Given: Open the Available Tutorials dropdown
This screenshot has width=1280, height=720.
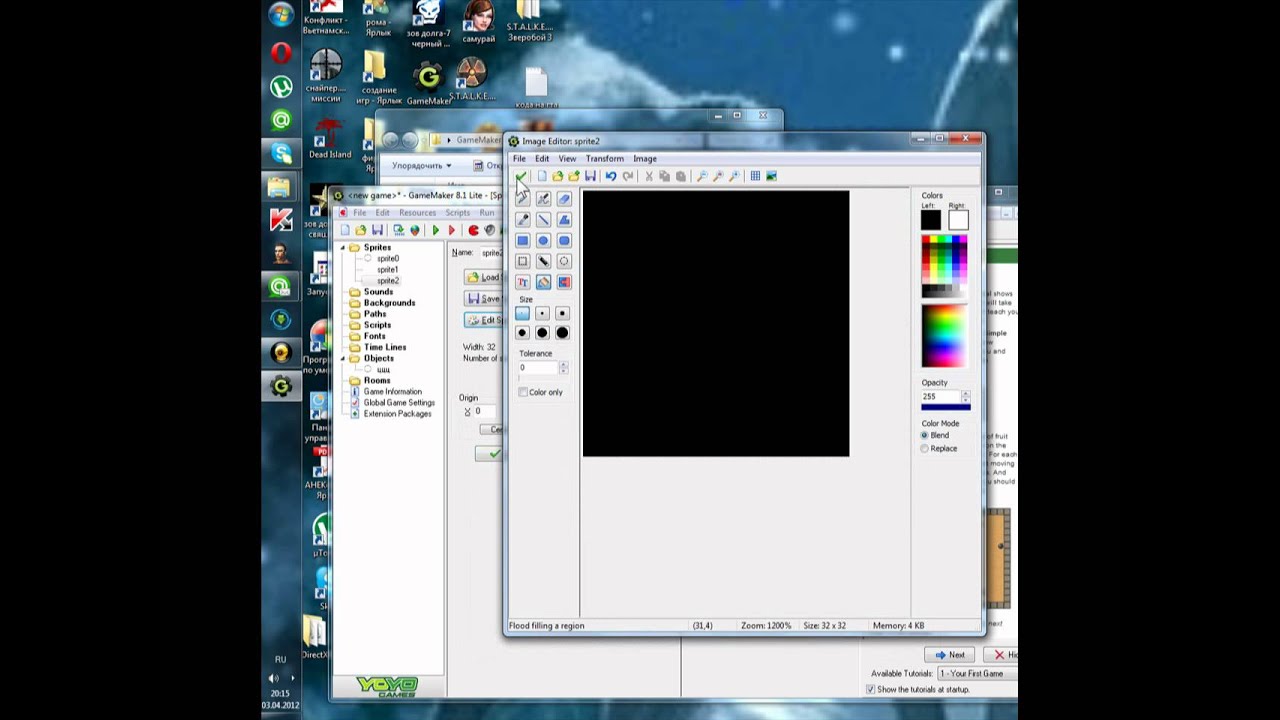Looking at the screenshot, I should (976, 674).
